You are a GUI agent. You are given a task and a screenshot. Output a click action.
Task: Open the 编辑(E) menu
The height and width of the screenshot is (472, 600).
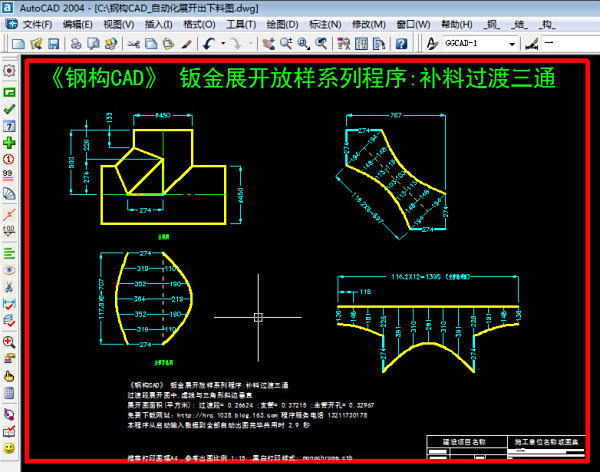point(78,24)
